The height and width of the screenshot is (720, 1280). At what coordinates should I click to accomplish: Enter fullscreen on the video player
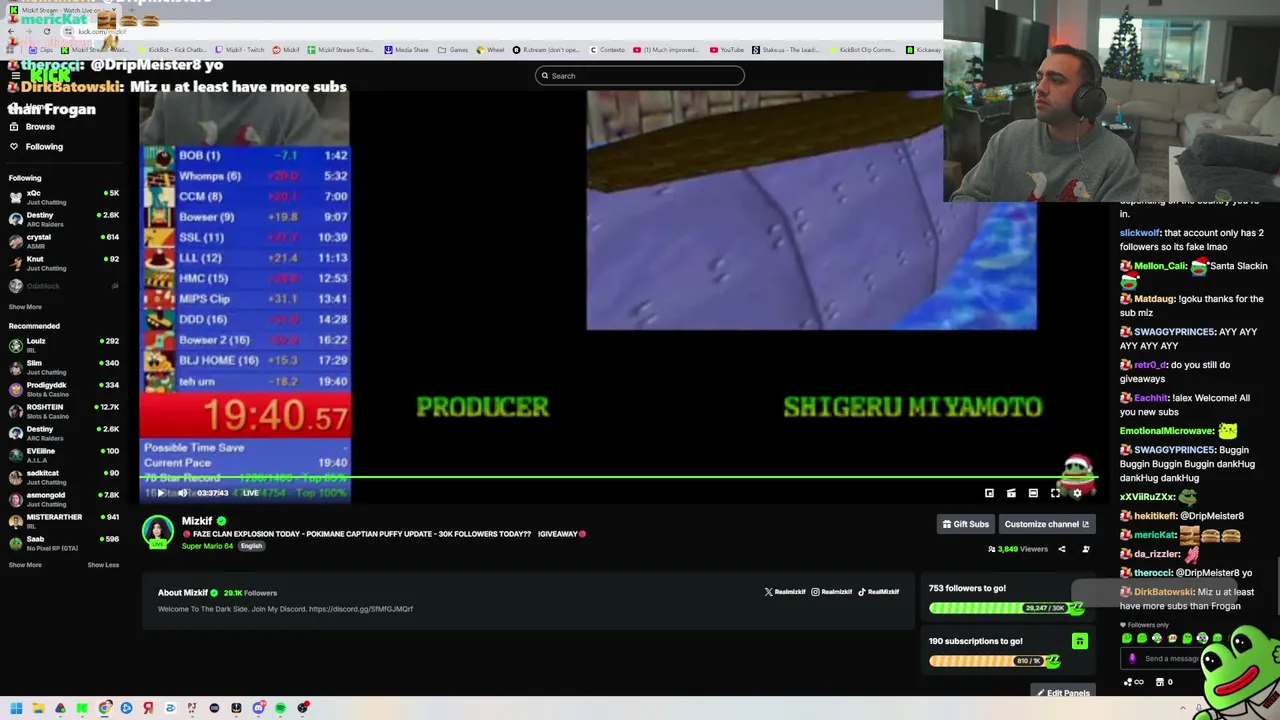coord(1055,493)
